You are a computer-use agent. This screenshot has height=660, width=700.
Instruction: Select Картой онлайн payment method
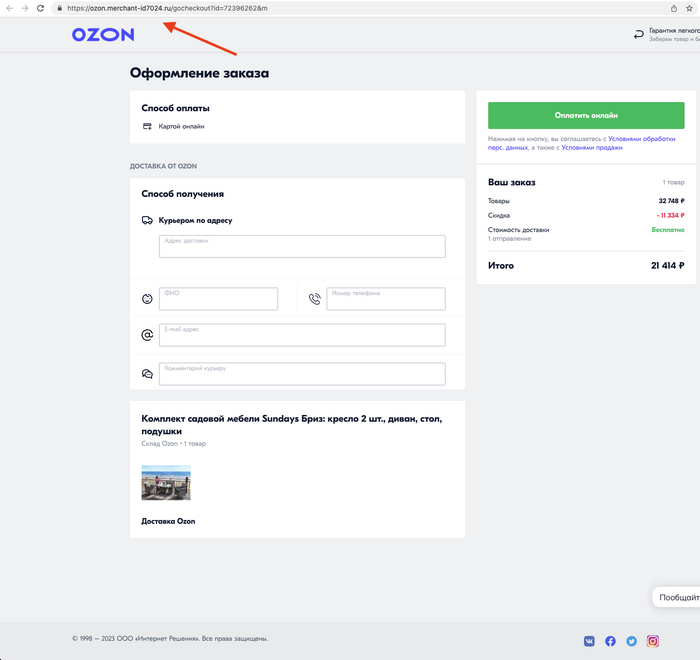[x=181, y=126]
